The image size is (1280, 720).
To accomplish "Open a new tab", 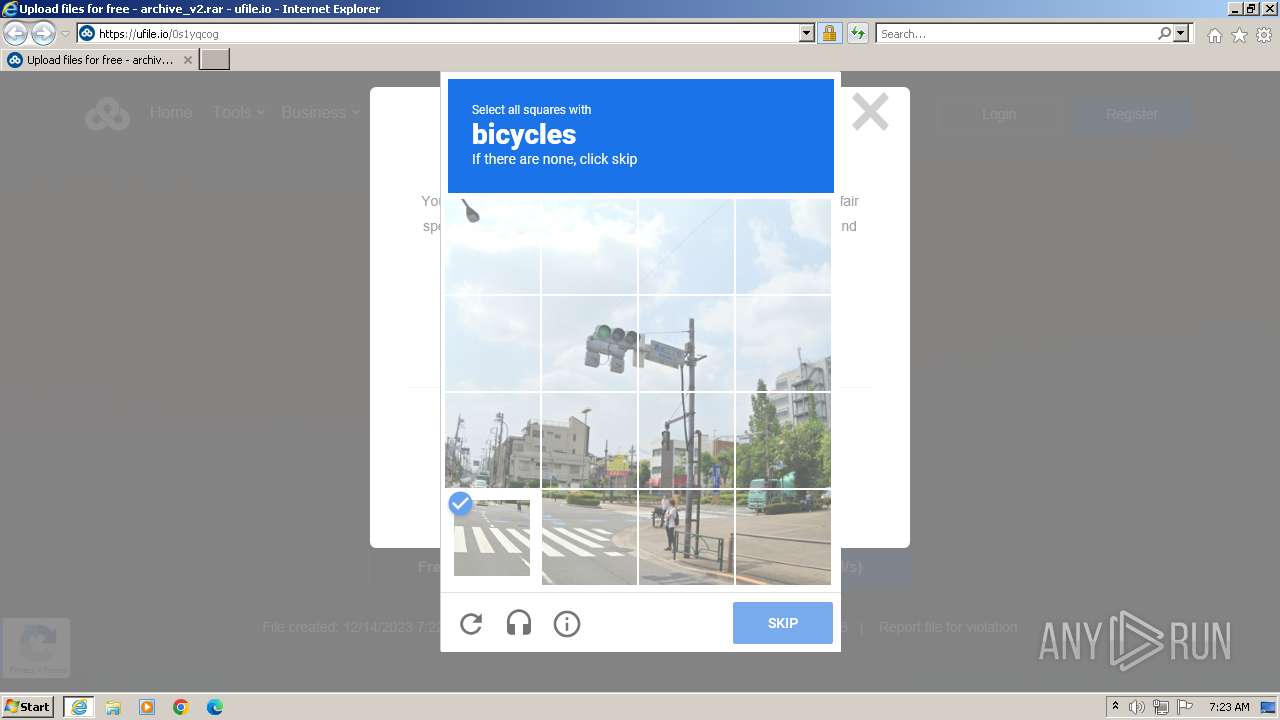I will pos(215,60).
